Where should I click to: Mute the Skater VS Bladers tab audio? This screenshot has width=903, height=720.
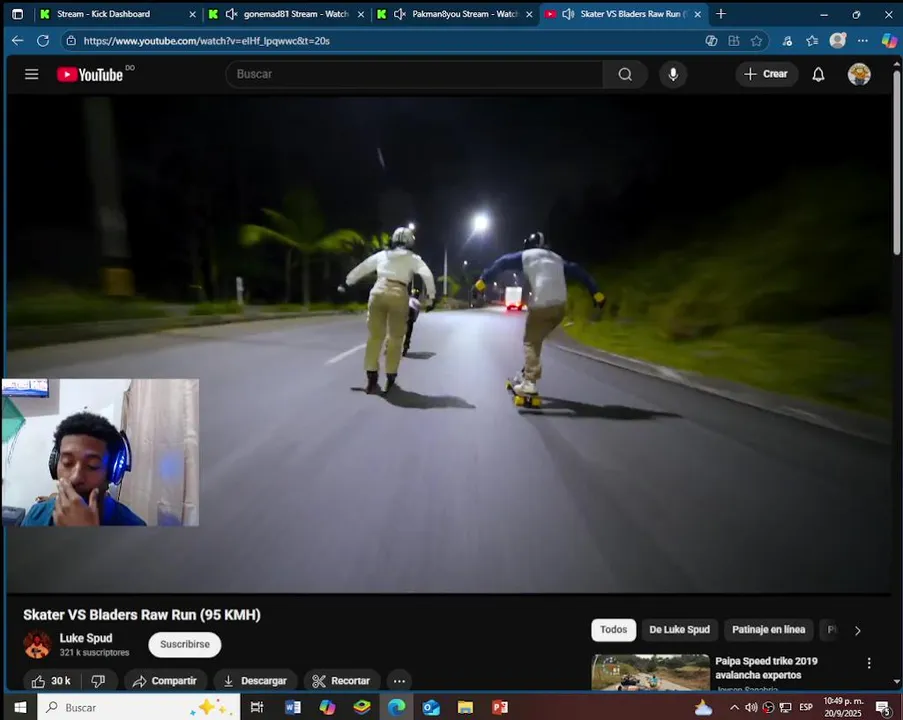[568, 14]
